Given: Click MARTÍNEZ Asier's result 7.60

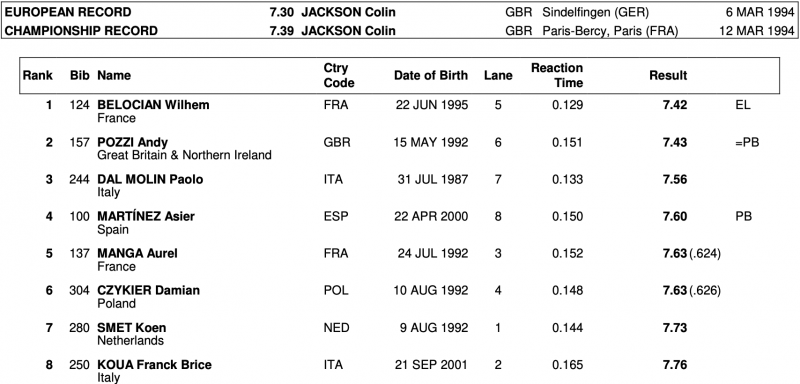Looking at the screenshot, I should click(674, 217).
